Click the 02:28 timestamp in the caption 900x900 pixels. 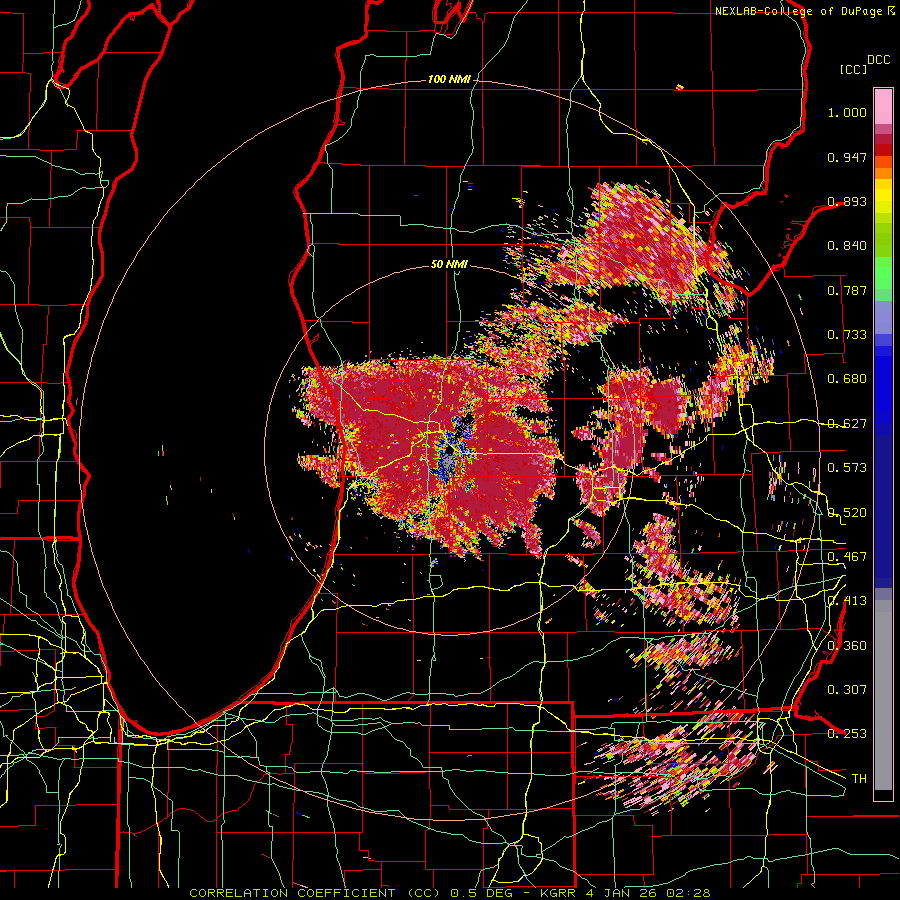[x=688, y=893]
